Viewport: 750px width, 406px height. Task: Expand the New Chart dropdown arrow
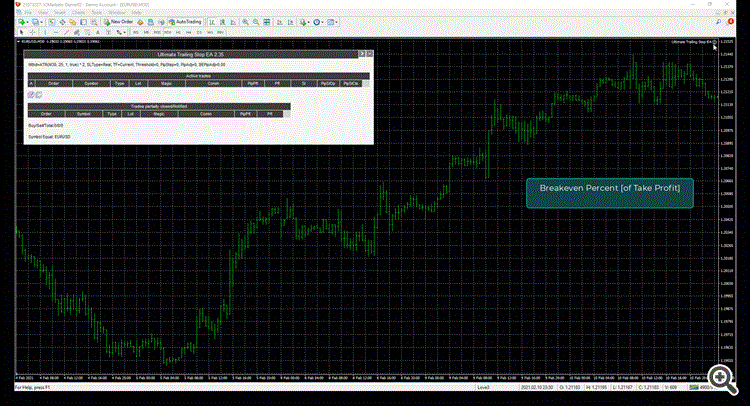pyautogui.click(x=27, y=22)
